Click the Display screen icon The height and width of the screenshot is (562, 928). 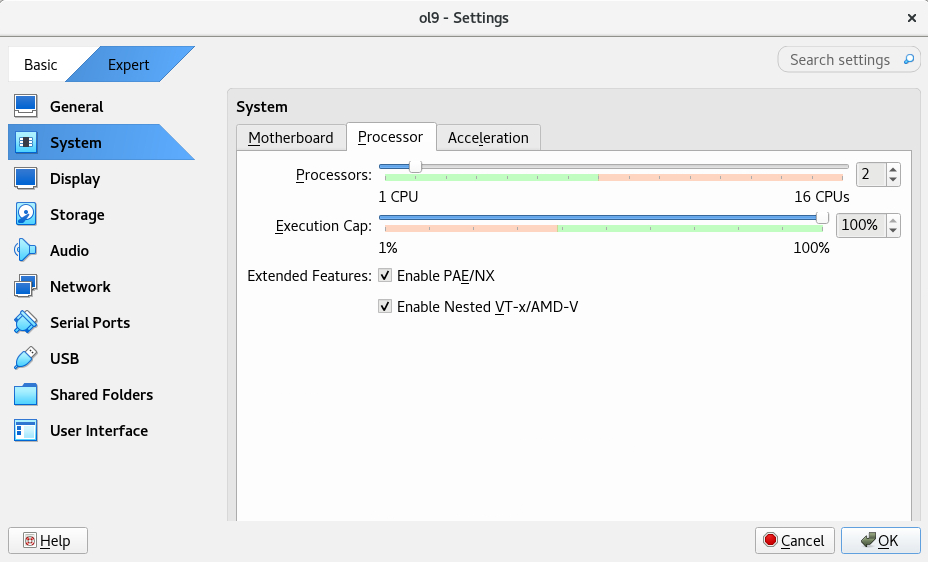[x=26, y=178]
